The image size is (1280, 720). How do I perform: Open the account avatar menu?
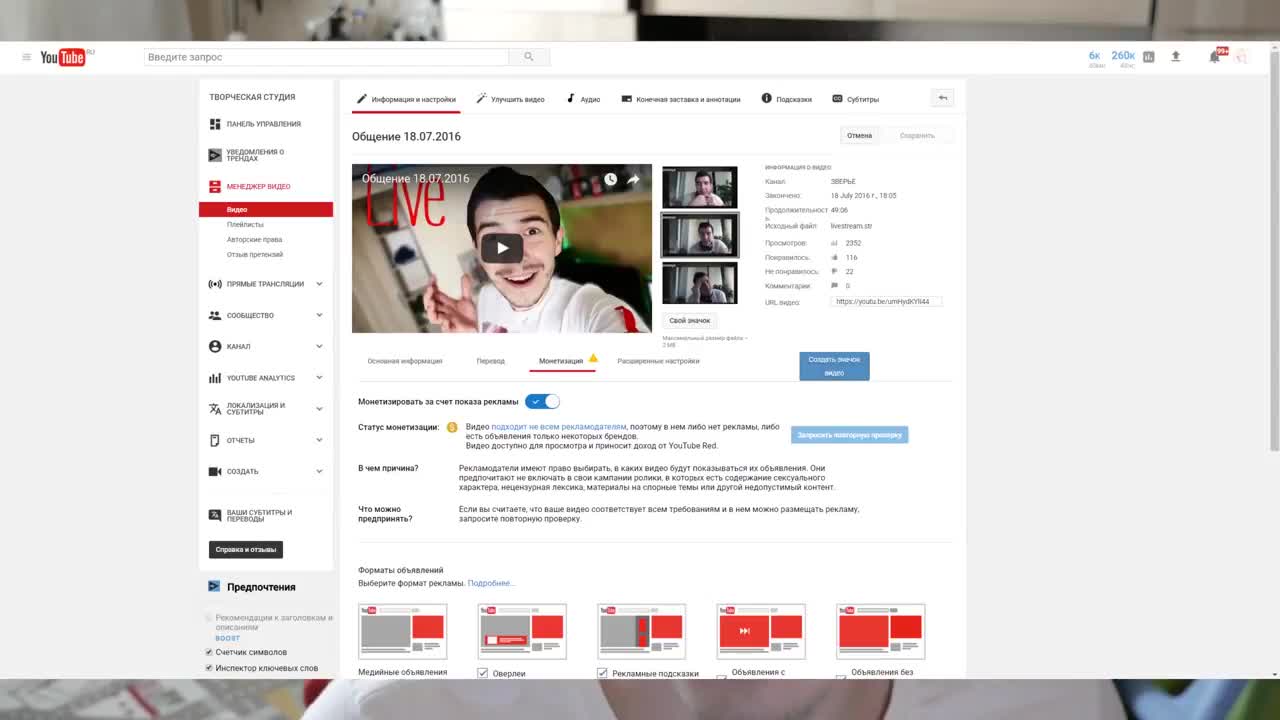[1241, 57]
